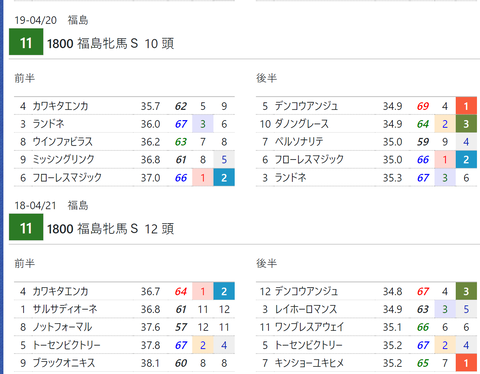The width and height of the screenshot is (480, 374).
Task: Select horse トーセンビクトリー in 2018 前半 table
Action: tap(66, 345)
